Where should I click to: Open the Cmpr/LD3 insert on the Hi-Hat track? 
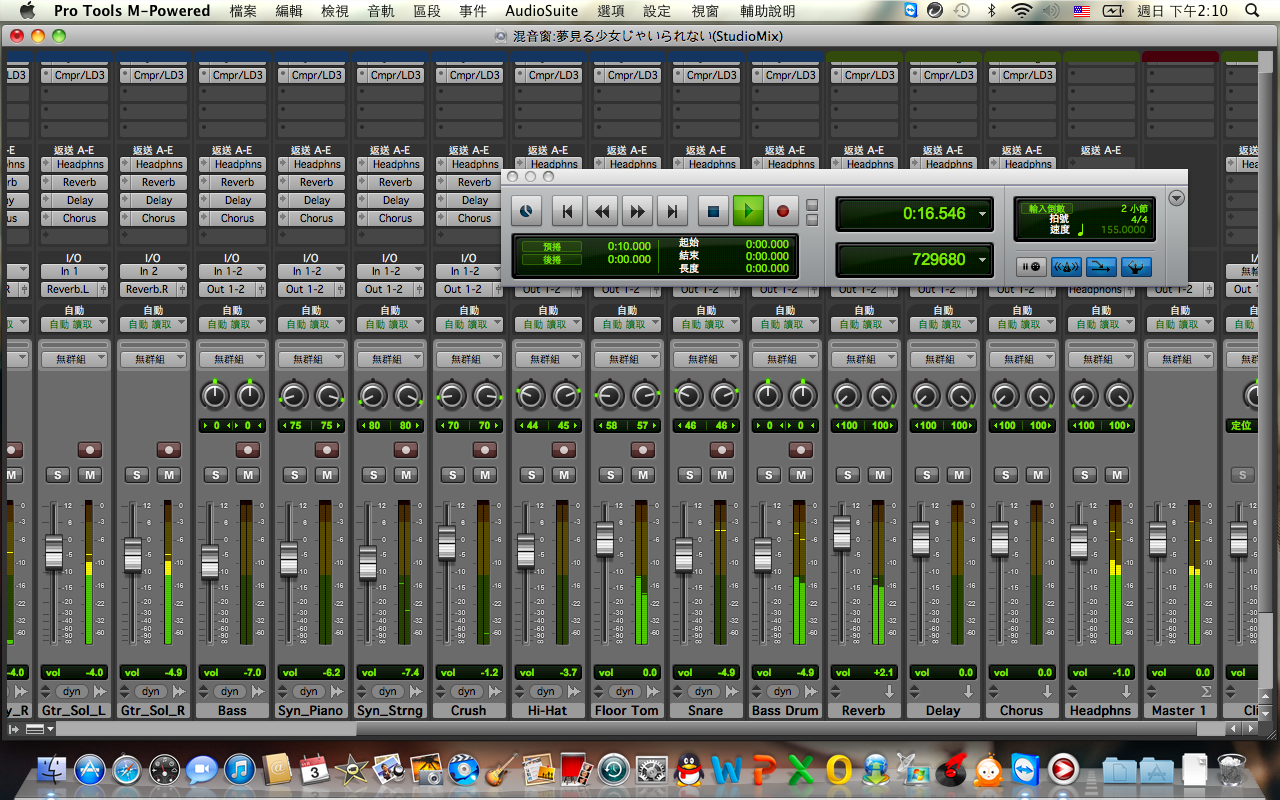(x=548, y=75)
